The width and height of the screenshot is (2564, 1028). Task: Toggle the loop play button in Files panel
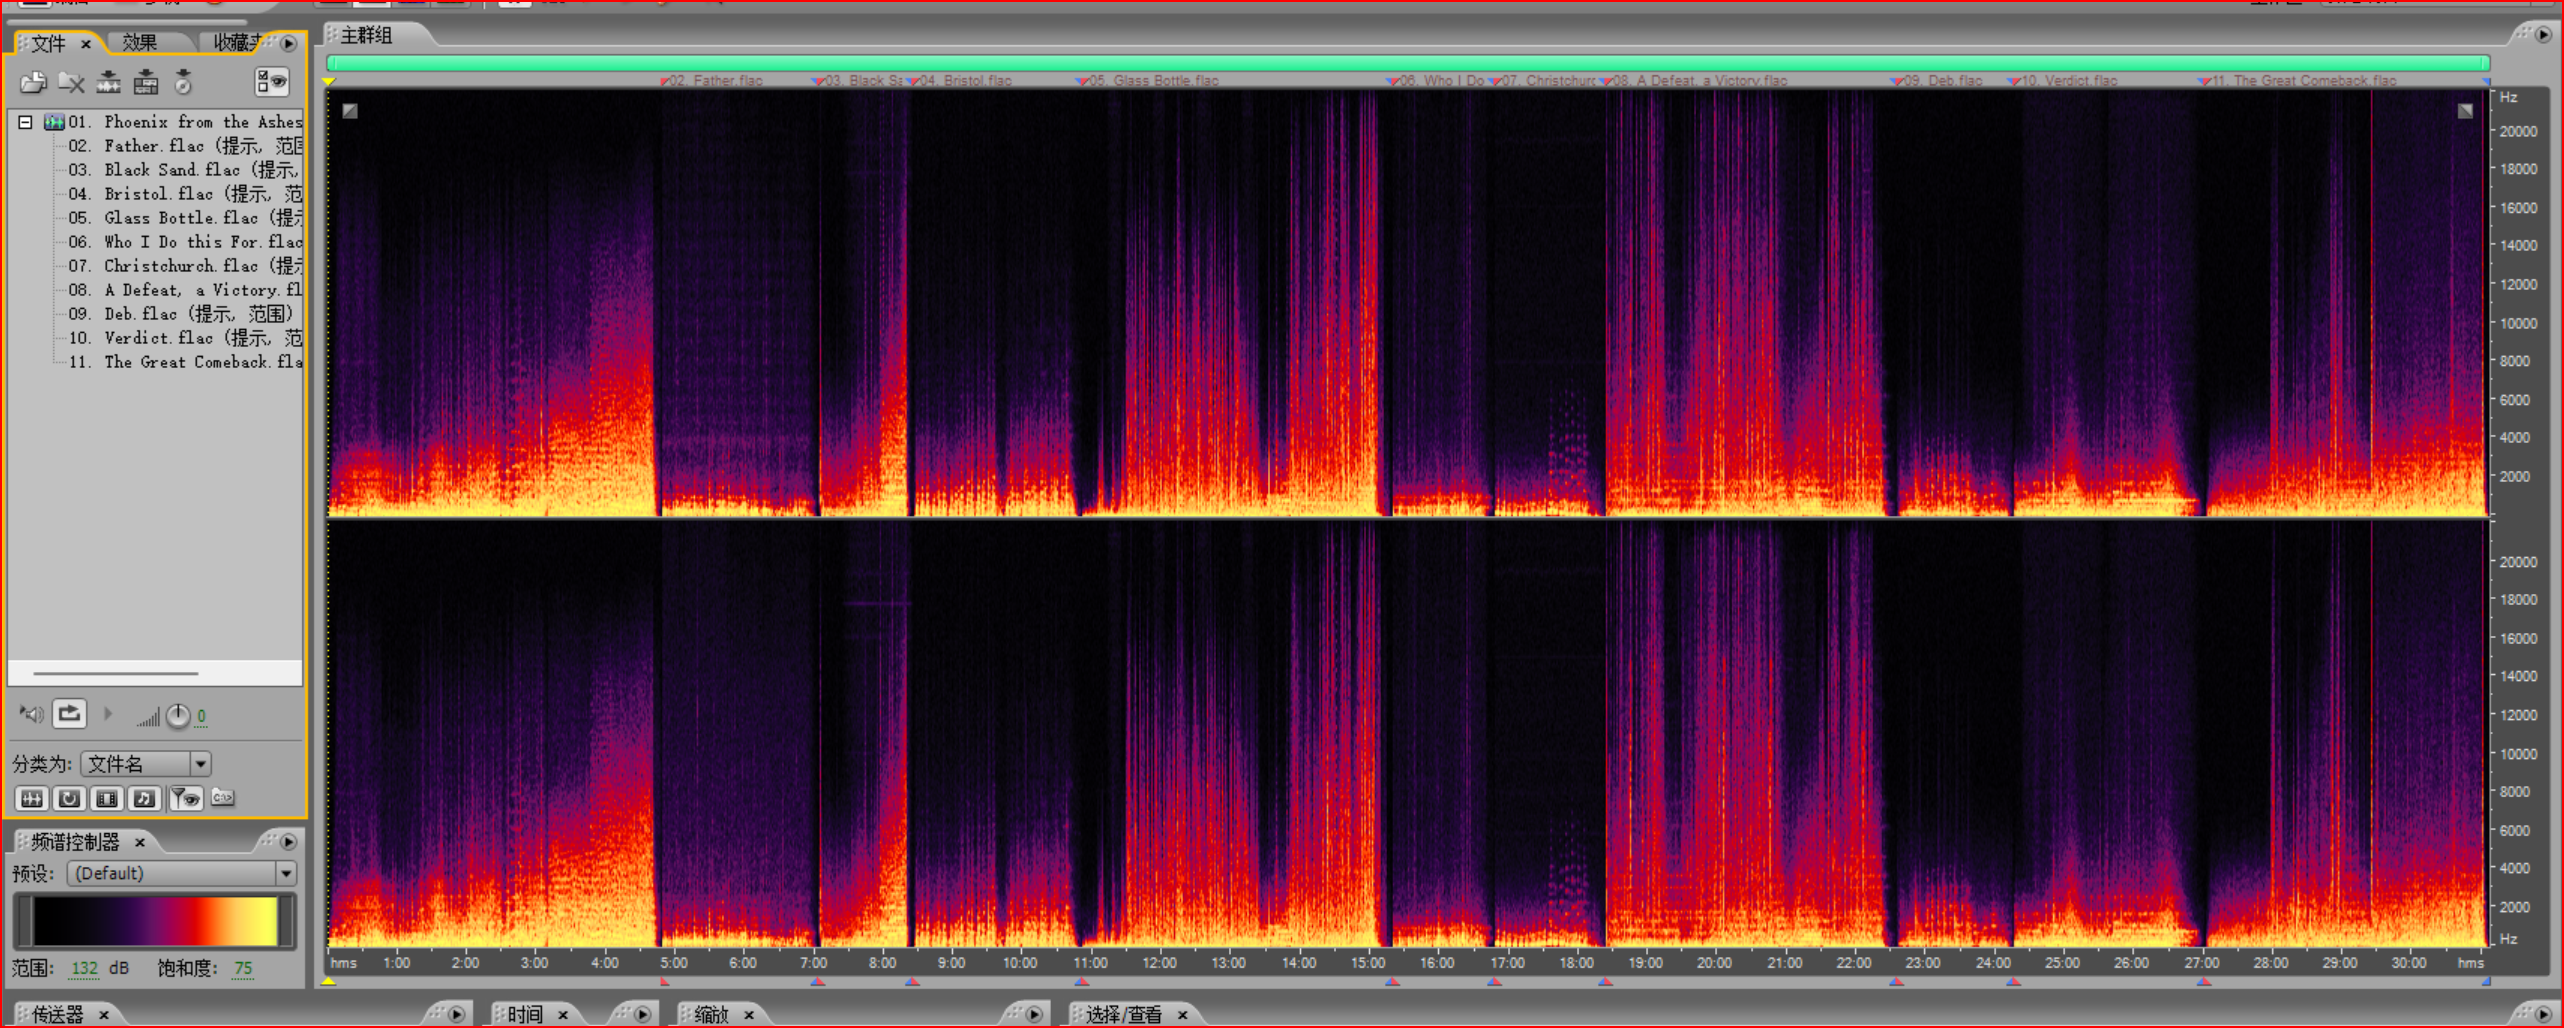tap(69, 714)
